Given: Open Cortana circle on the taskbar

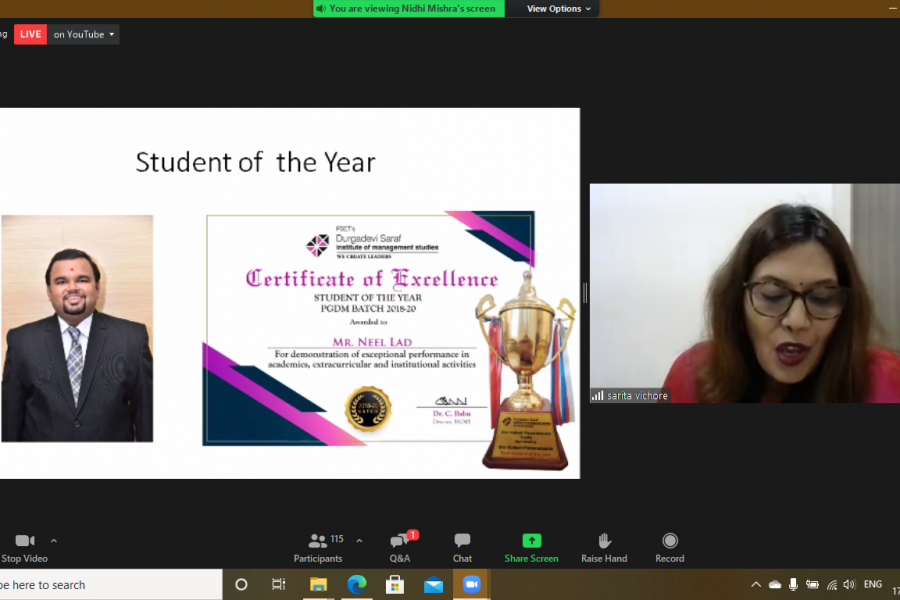Looking at the screenshot, I should (241, 584).
